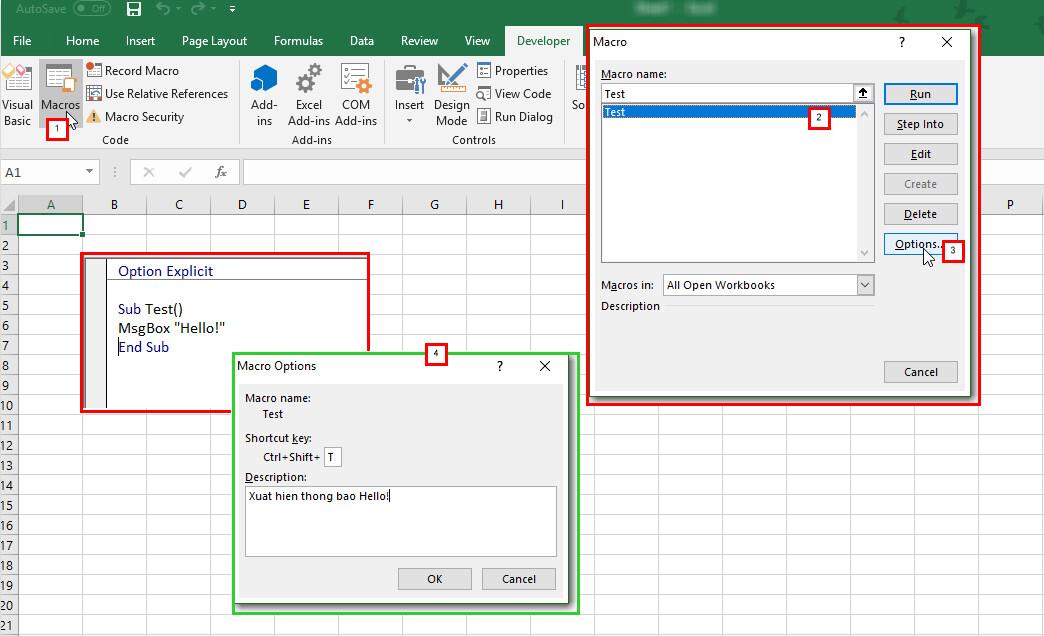Click the Shortcut key field
Image resolution: width=1044 pixels, height=636 pixels.
point(332,457)
